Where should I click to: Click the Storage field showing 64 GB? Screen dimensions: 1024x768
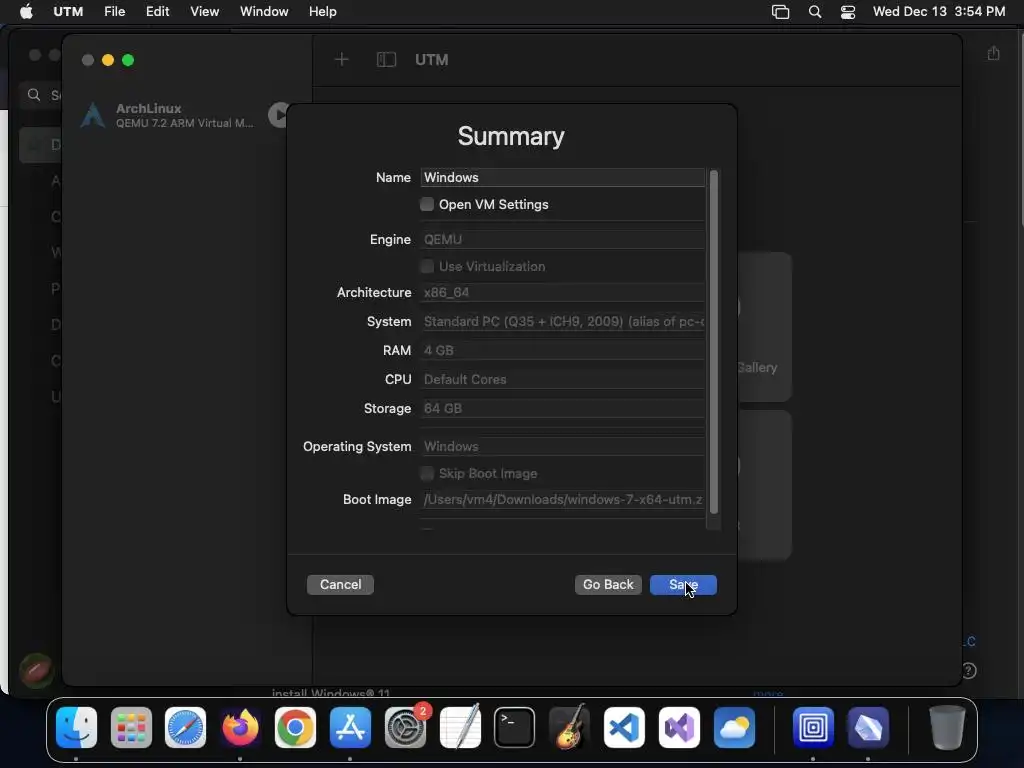562,408
